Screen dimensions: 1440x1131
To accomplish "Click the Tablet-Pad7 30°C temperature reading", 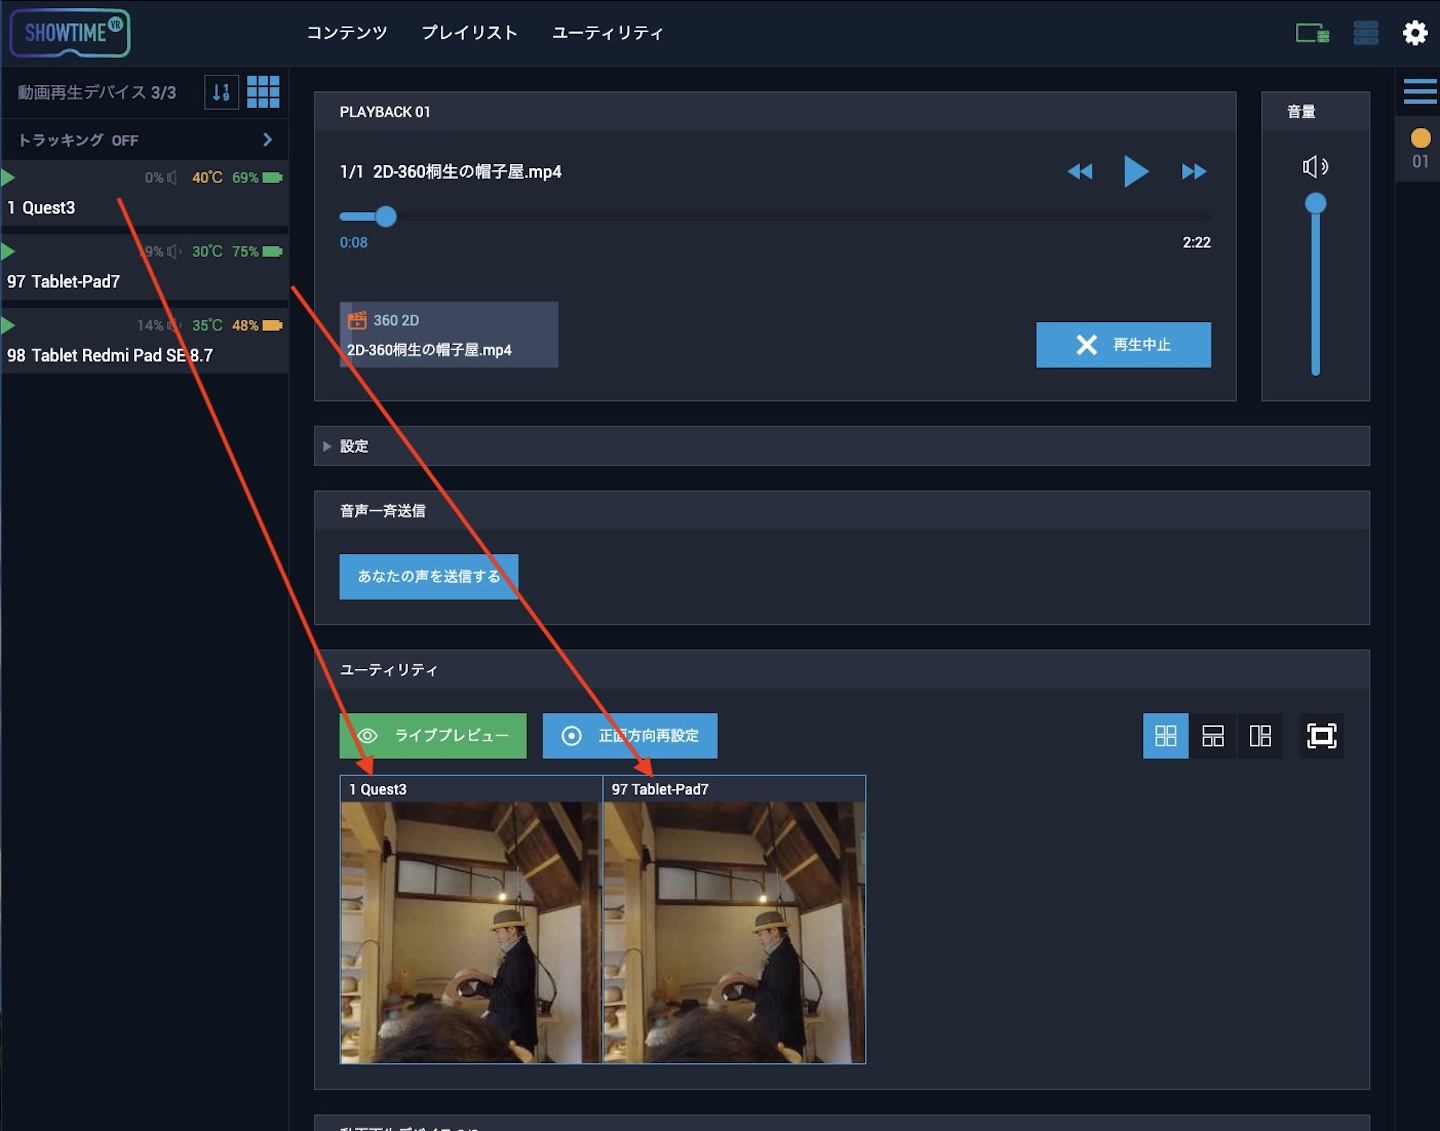I will point(207,252).
